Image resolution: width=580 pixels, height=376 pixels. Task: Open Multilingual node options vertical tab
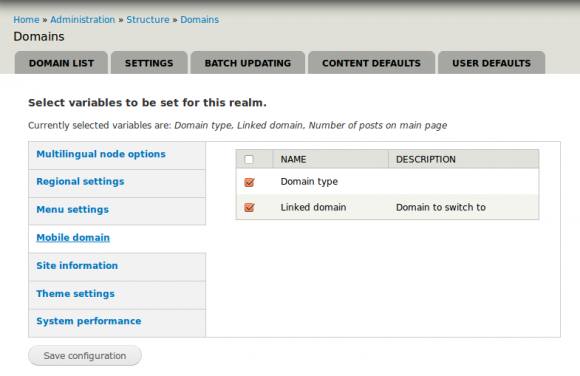point(117,155)
